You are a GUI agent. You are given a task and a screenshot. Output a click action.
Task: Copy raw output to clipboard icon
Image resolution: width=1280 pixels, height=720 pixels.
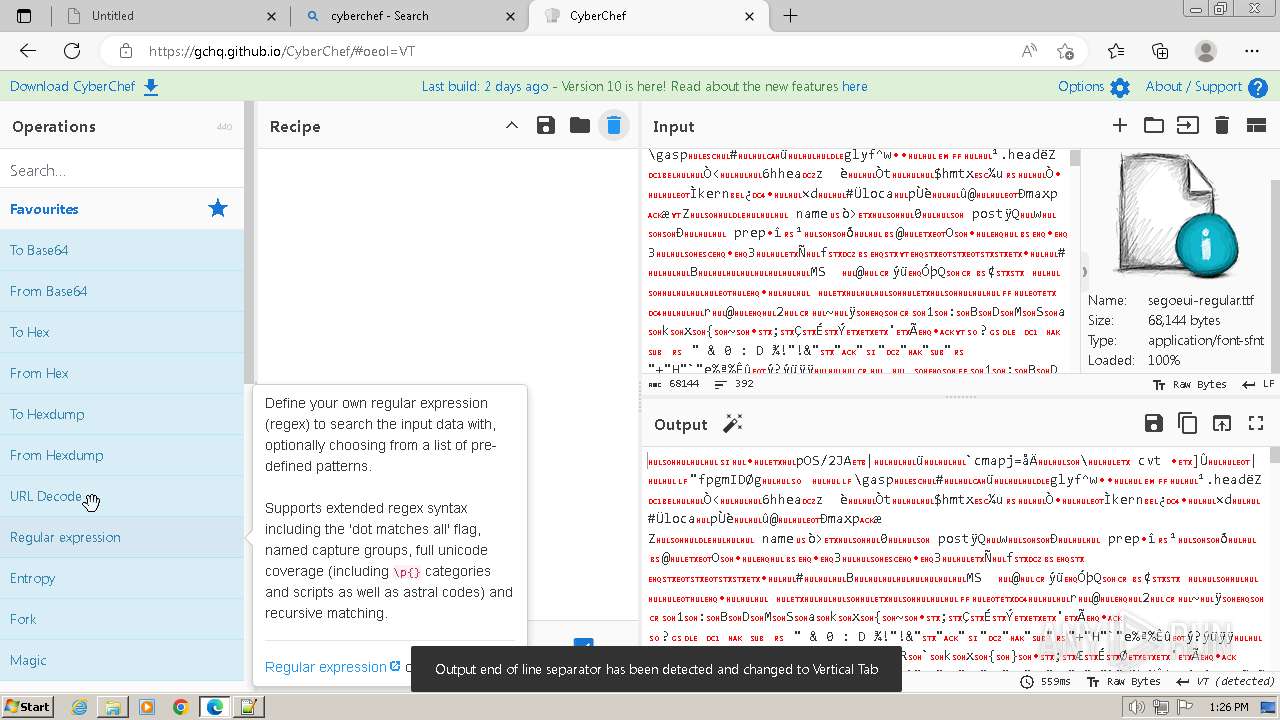pos(1188,424)
